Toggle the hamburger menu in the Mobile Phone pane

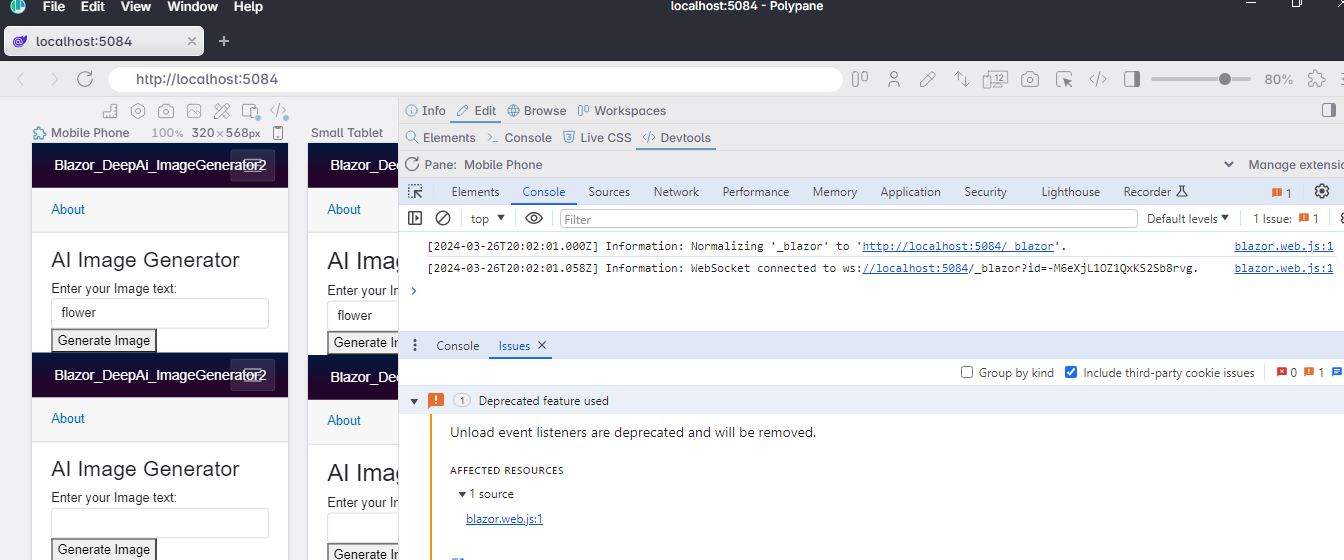pyautogui.click(x=252, y=165)
